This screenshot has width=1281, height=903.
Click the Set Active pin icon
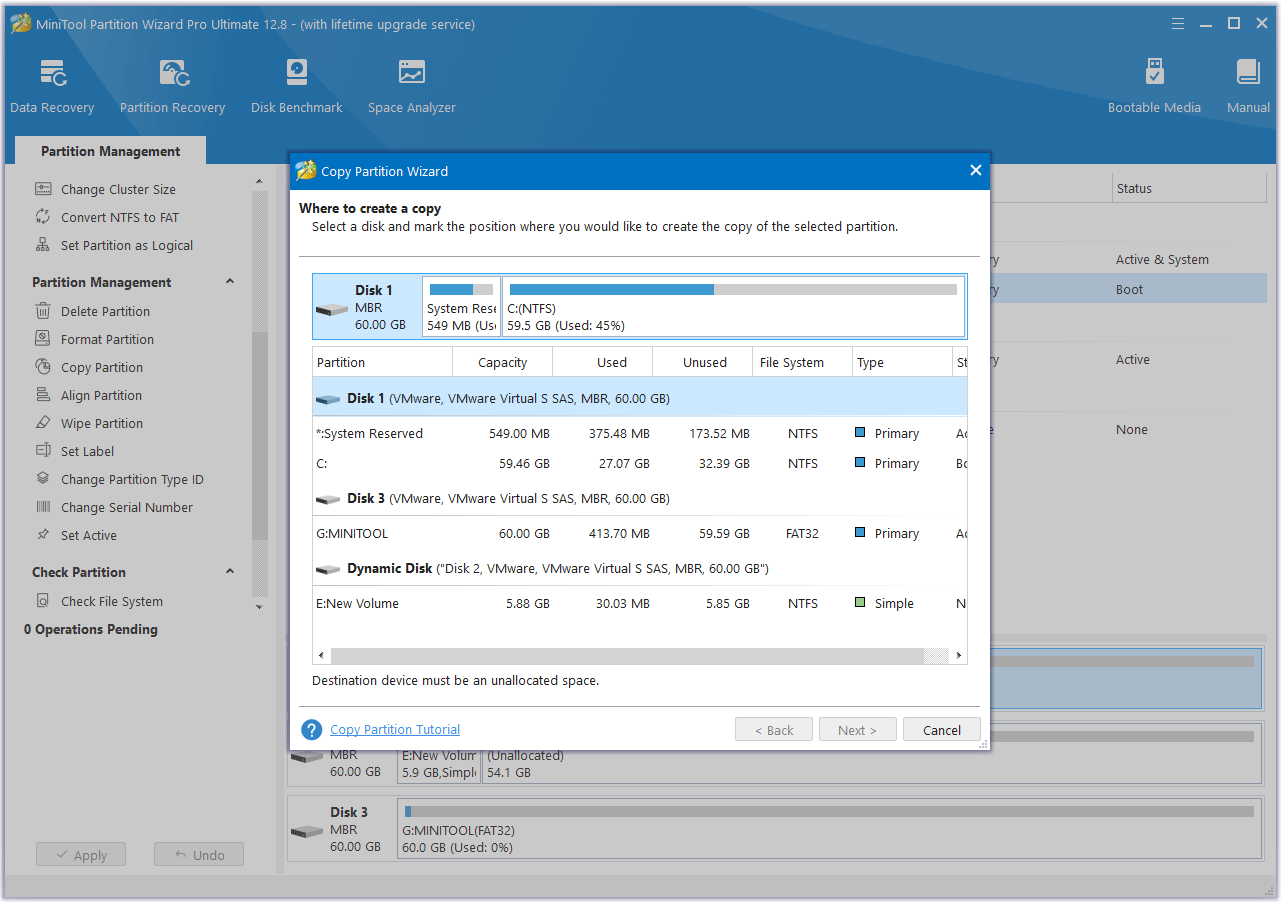pyautogui.click(x=43, y=535)
